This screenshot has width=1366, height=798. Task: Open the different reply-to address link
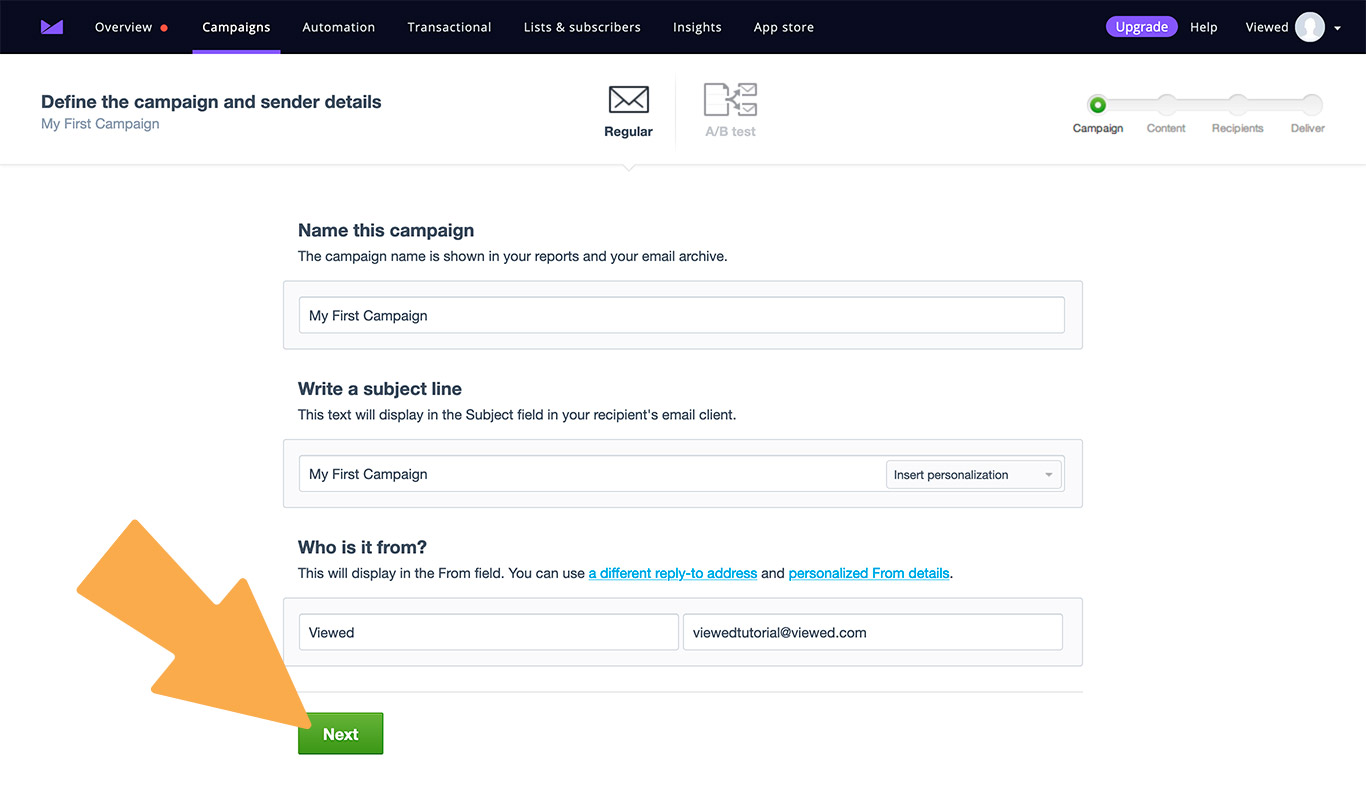tap(673, 573)
